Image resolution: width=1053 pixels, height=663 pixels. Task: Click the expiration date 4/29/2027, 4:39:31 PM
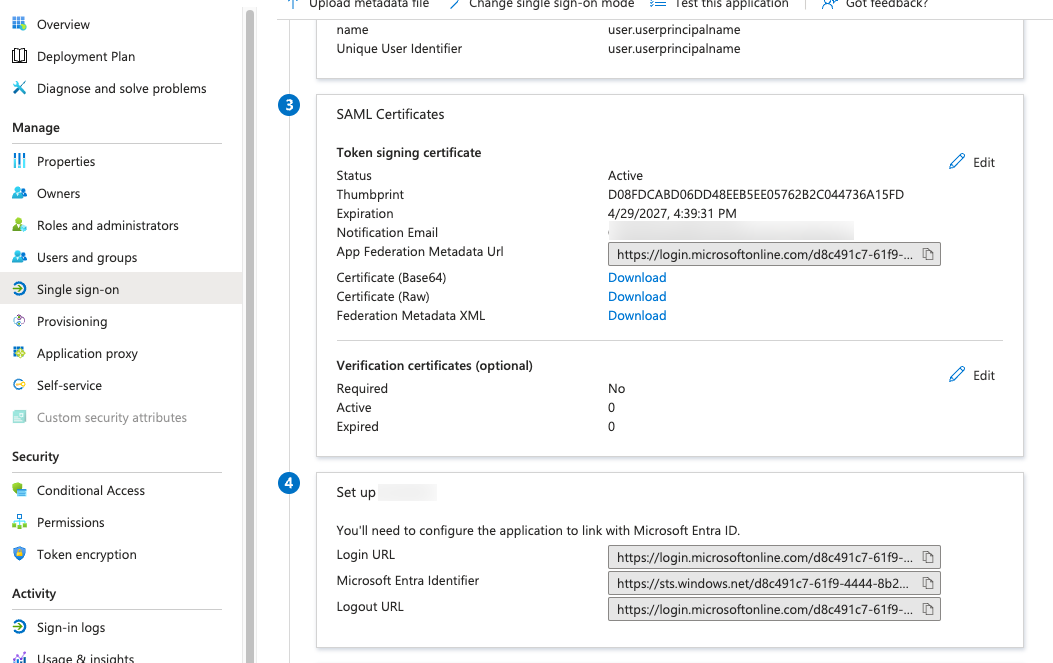click(x=672, y=213)
